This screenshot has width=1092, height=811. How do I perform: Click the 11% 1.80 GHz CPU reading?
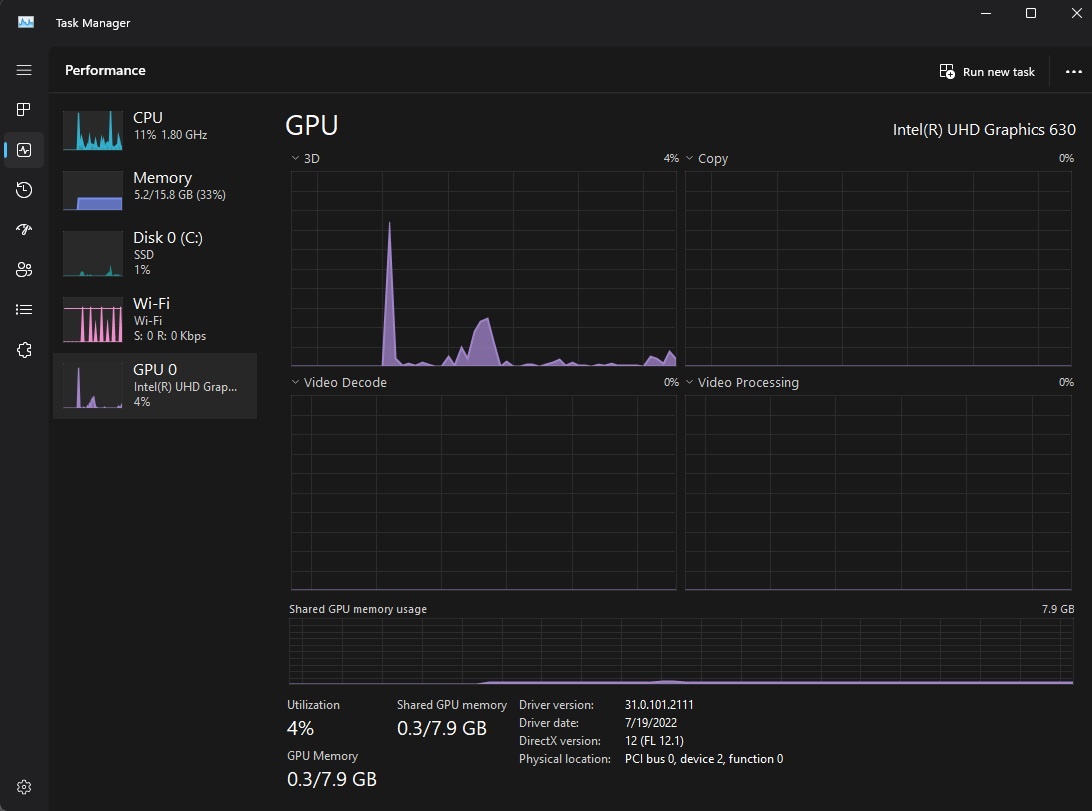170,135
